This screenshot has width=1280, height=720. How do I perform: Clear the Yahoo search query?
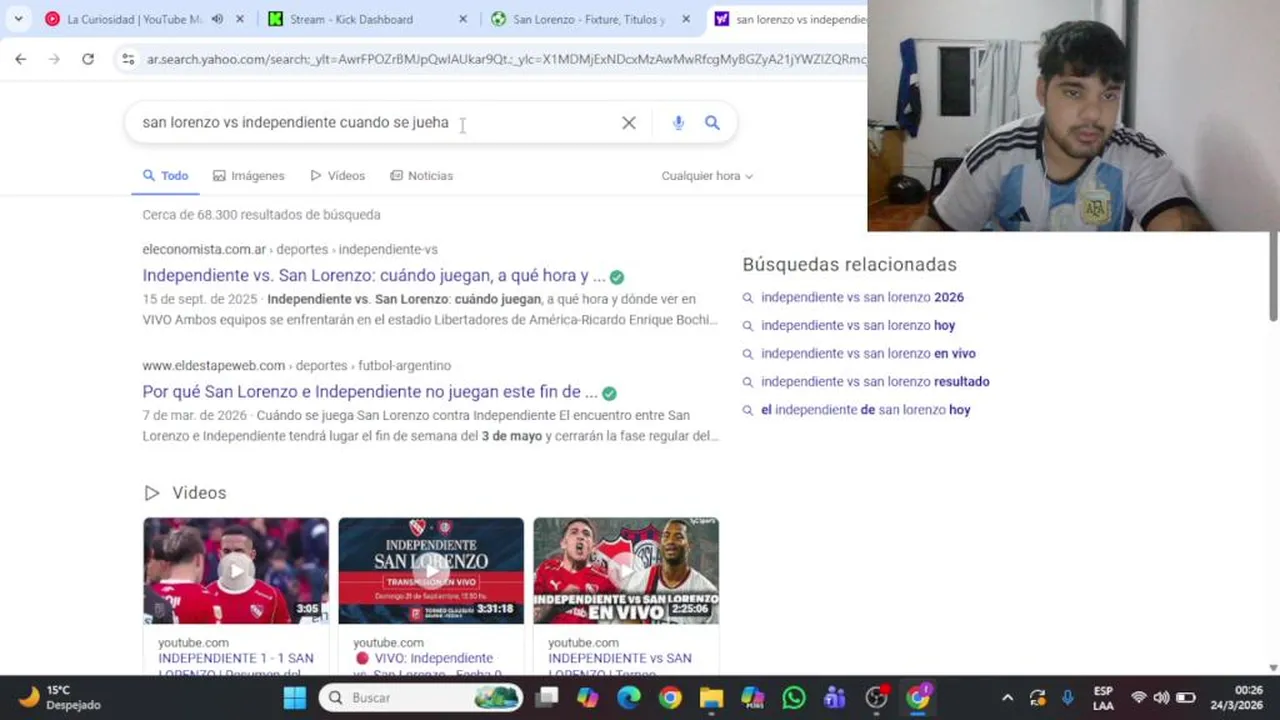(629, 122)
